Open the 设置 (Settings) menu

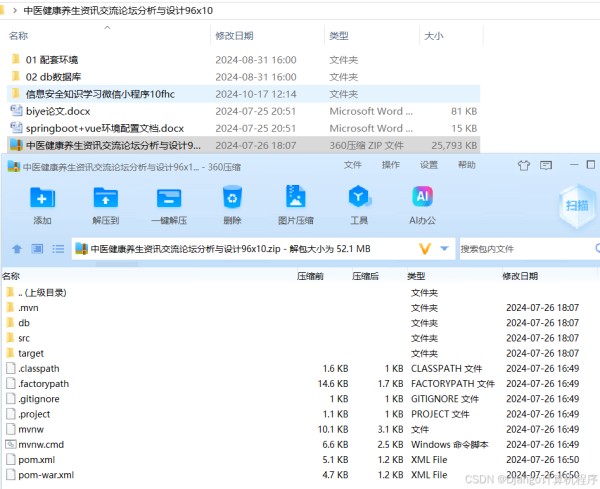coord(429,165)
